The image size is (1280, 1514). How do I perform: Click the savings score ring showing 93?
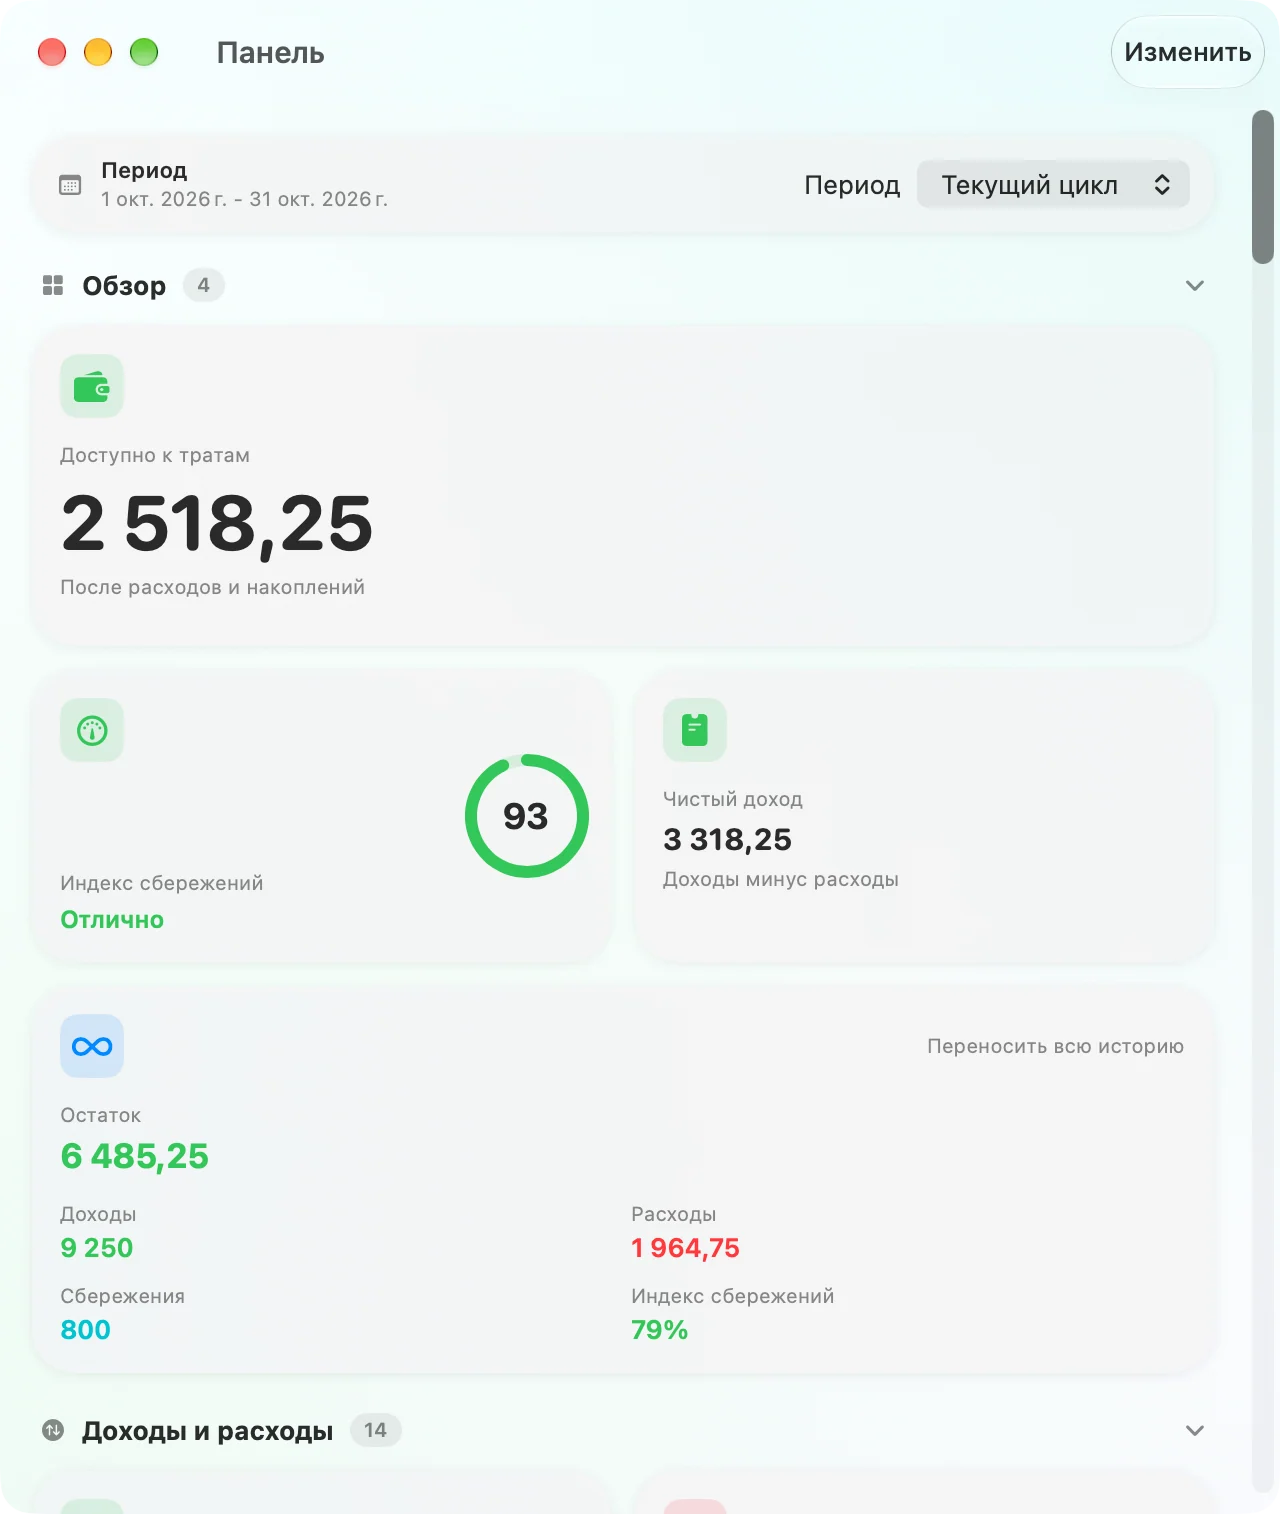pyautogui.click(x=527, y=816)
